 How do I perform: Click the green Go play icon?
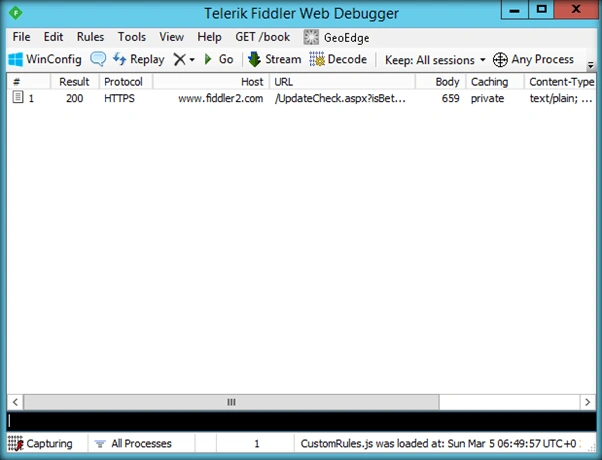[x=208, y=59]
